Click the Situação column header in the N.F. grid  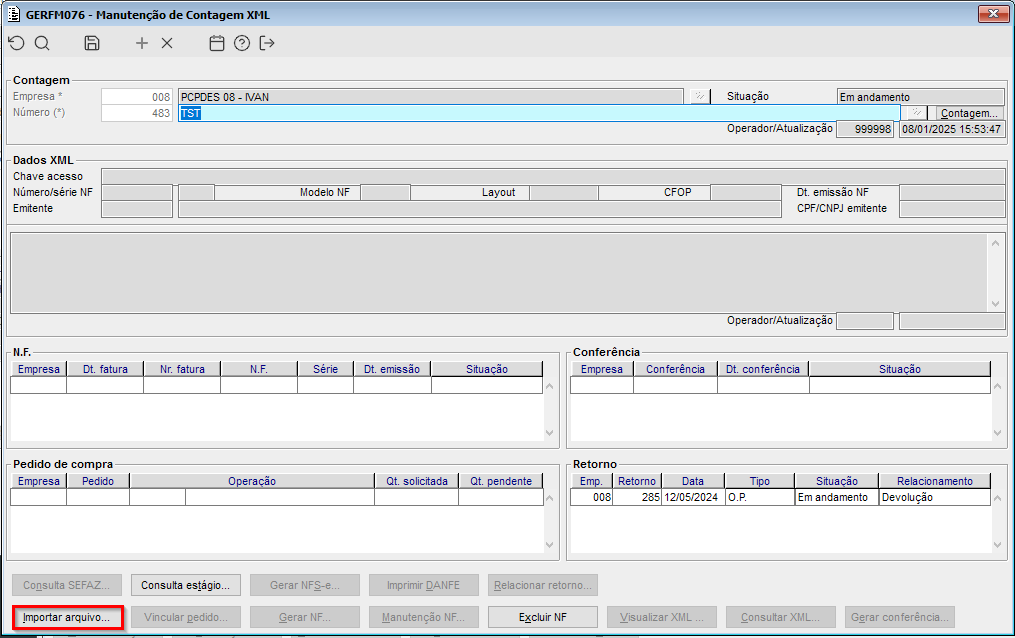click(486, 369)
